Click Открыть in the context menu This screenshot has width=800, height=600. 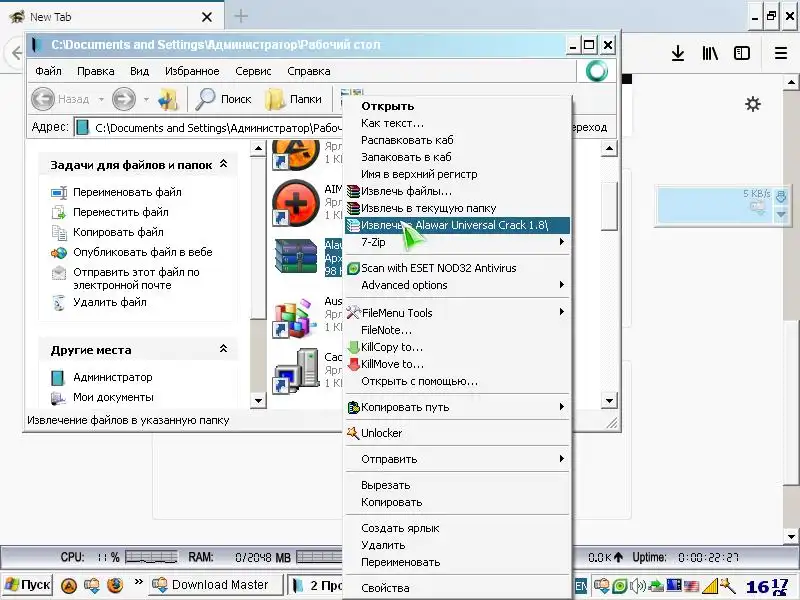[388, 106]
